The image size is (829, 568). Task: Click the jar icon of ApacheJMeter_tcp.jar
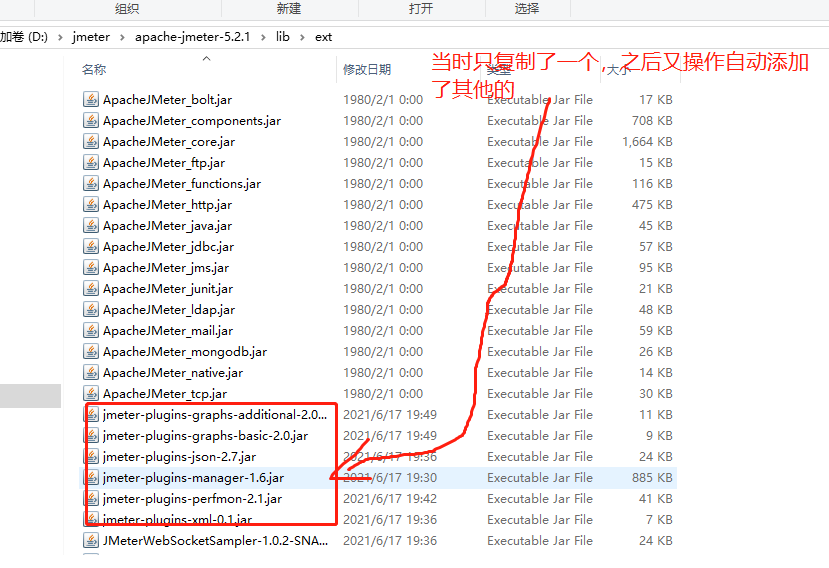(91, 393)
